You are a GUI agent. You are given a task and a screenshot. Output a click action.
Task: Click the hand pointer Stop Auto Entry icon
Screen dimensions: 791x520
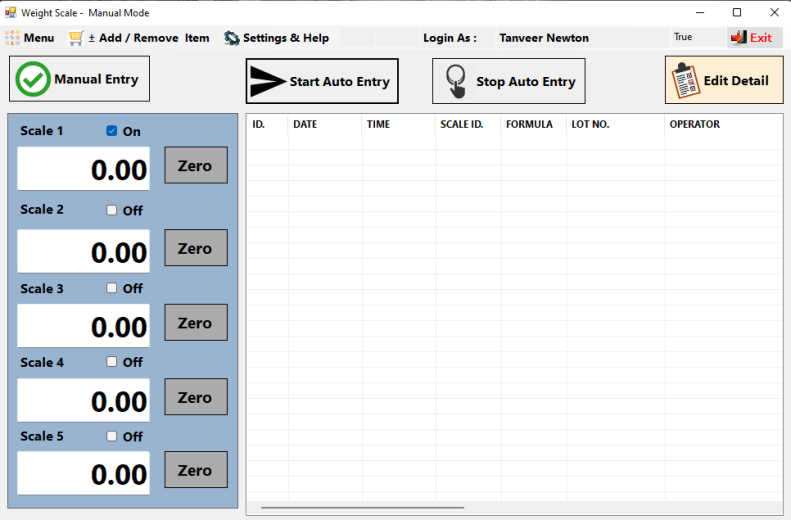(456, 81)
